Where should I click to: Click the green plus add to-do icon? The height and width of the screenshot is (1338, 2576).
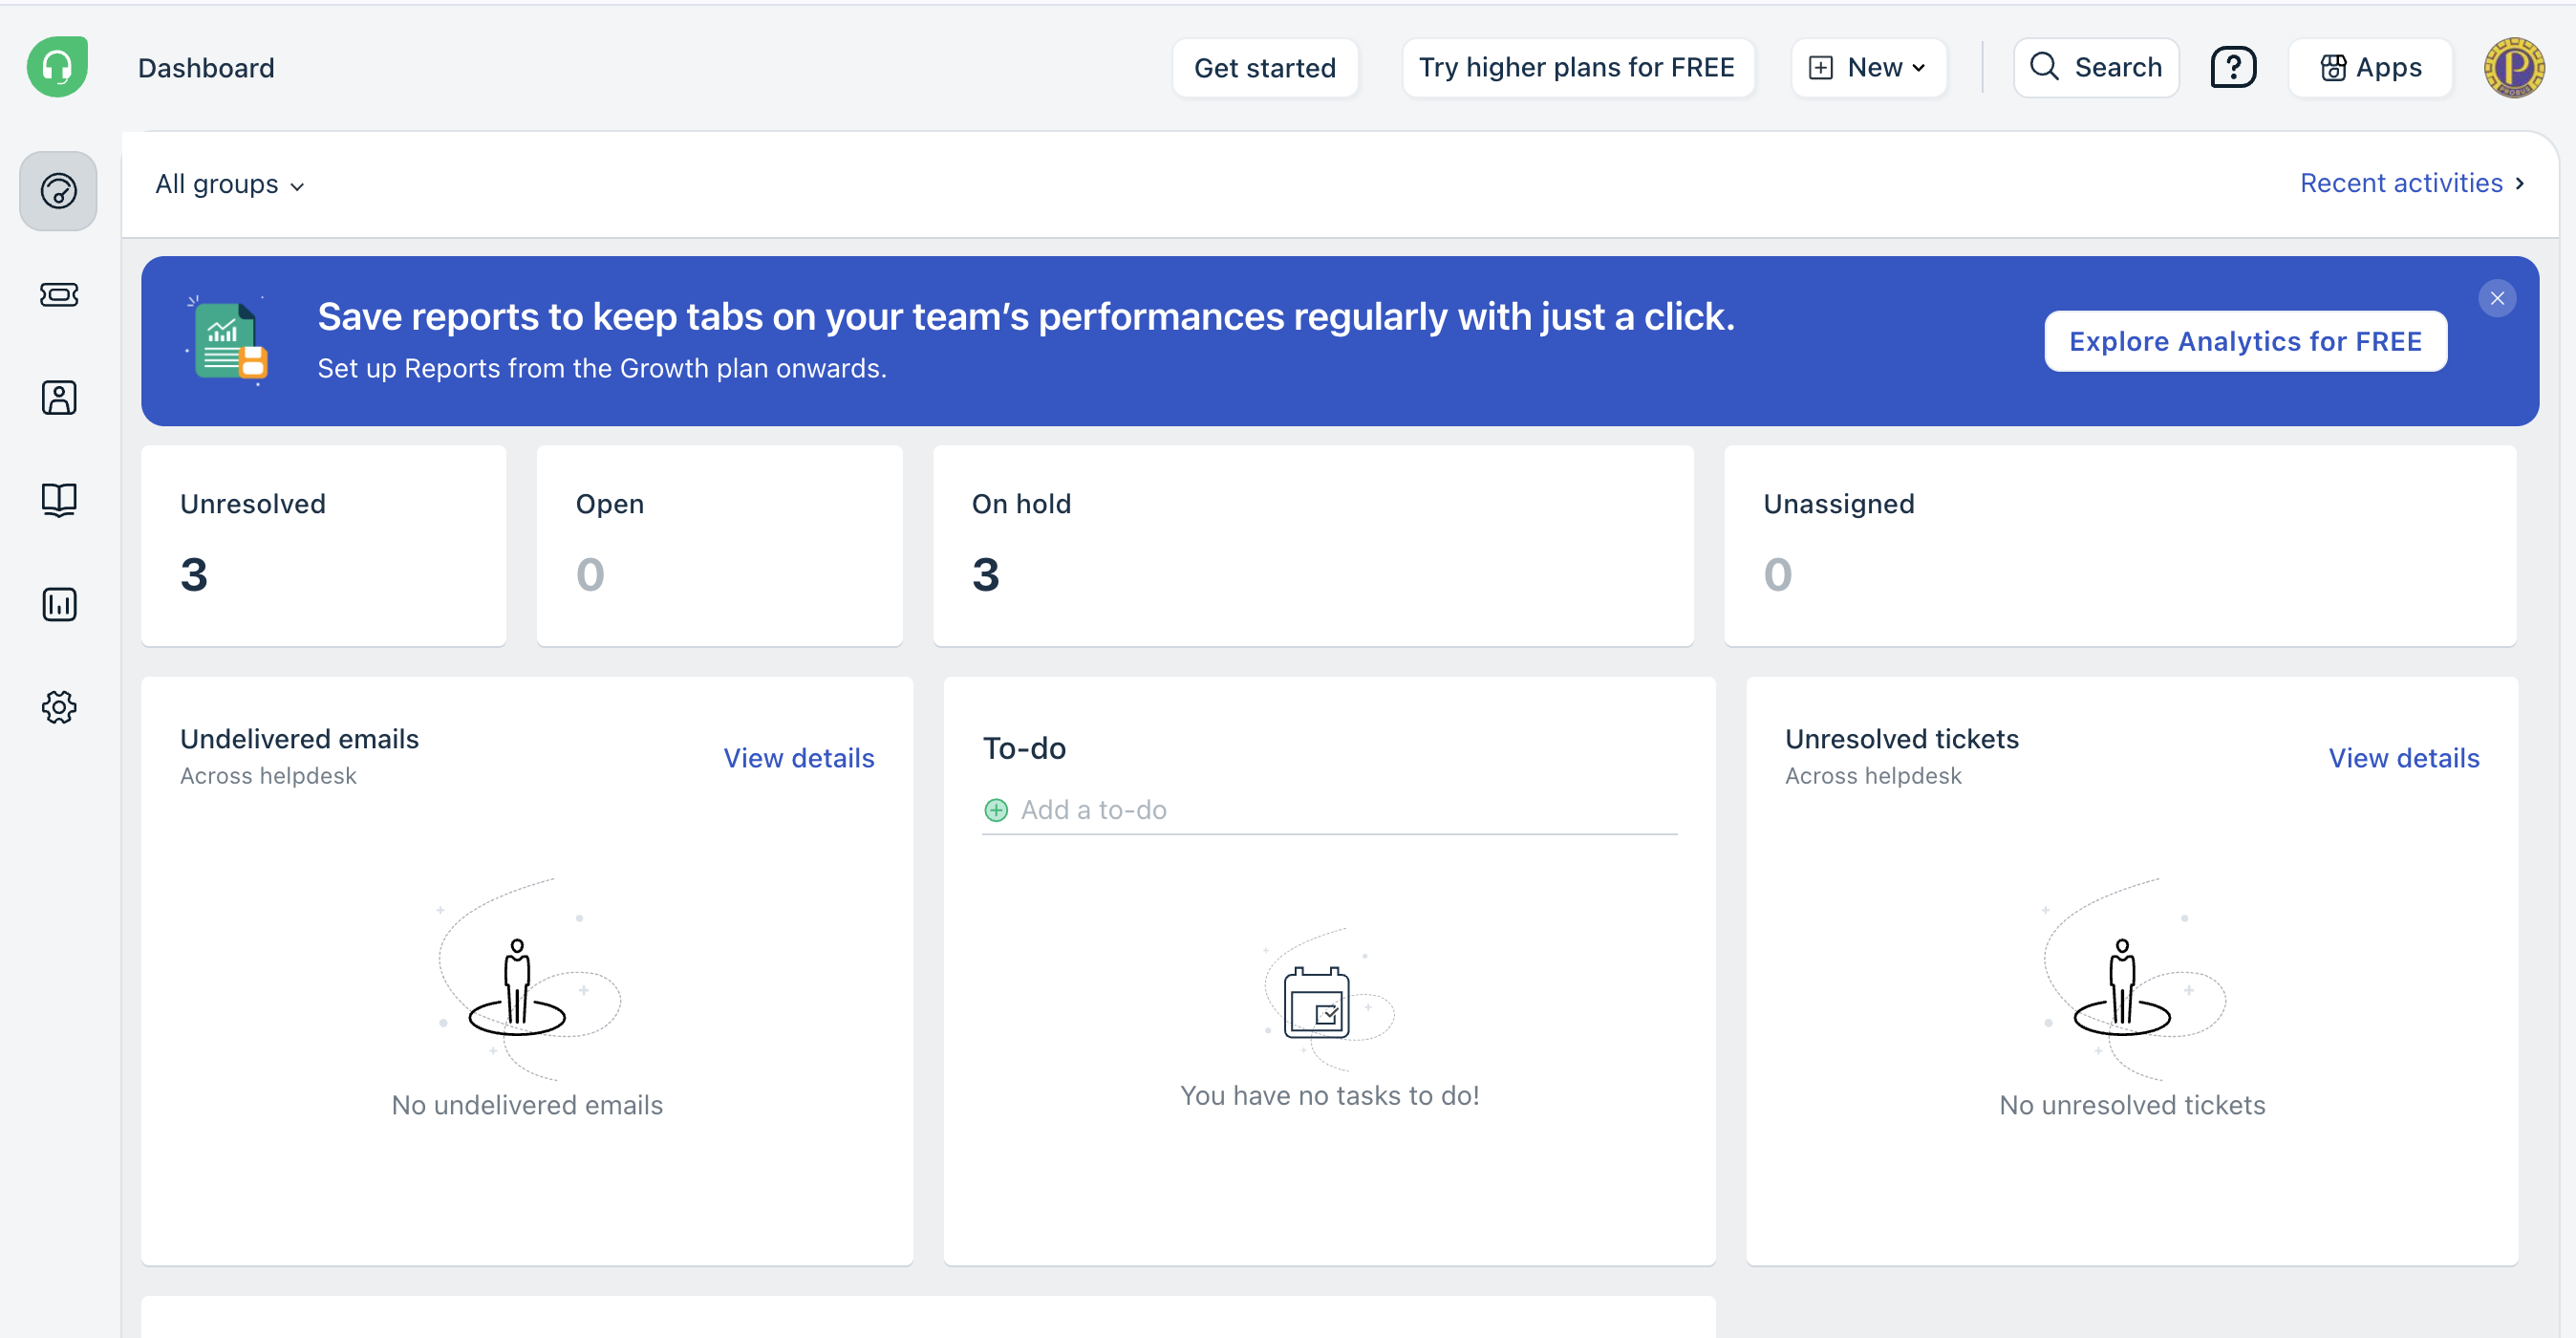point(996,810)
